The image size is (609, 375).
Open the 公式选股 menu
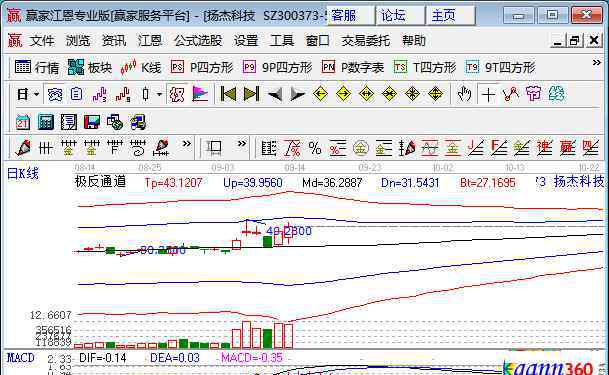pyautogui.click(x=198, y=41)
